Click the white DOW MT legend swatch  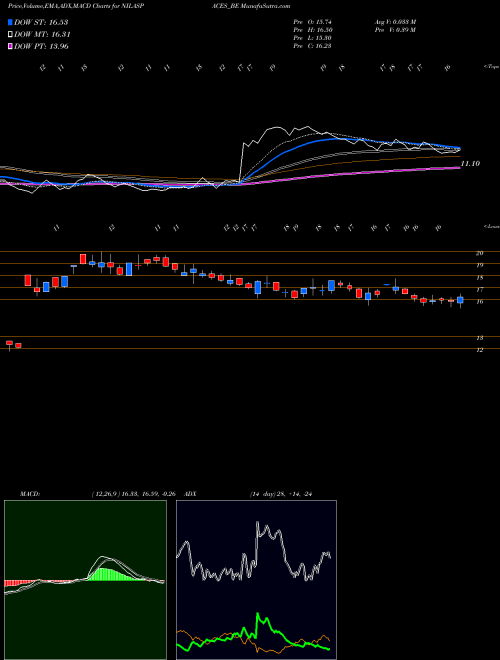pyautogui.click(x=10, y=35)
